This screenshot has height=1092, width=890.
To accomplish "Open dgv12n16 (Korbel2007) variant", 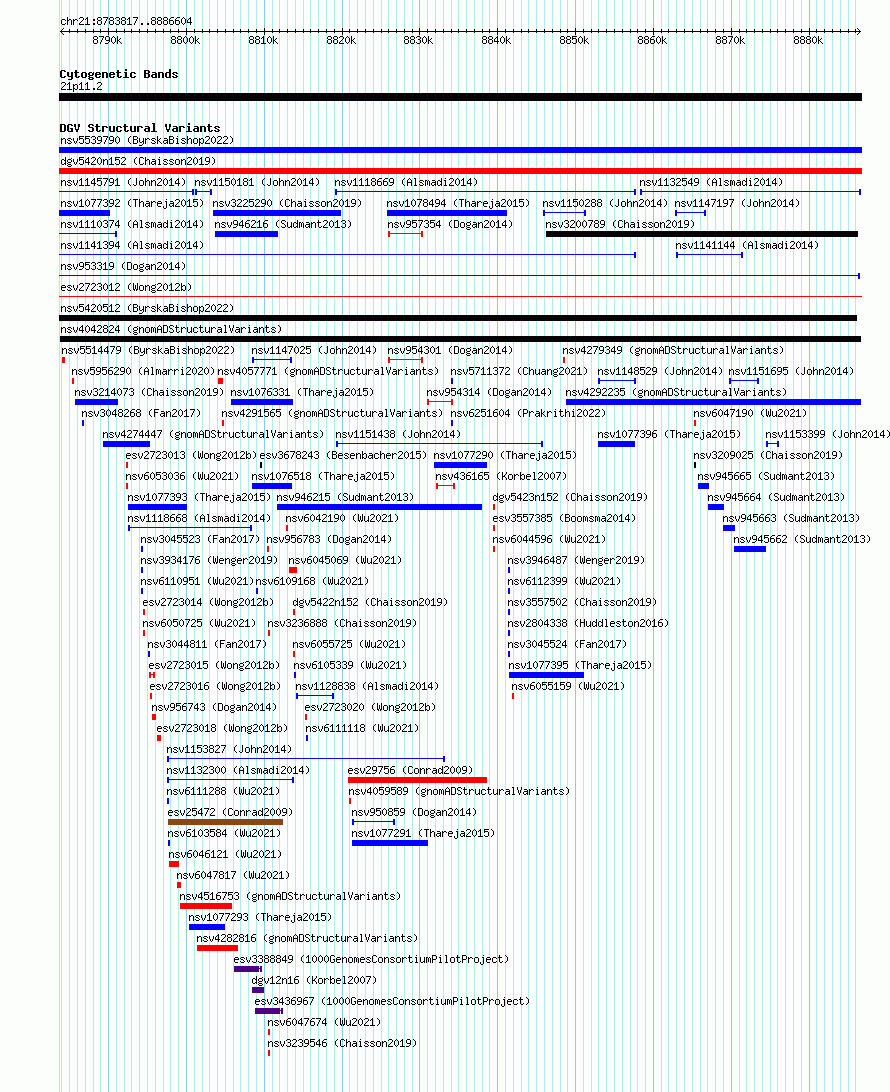I will click(314, 980).
